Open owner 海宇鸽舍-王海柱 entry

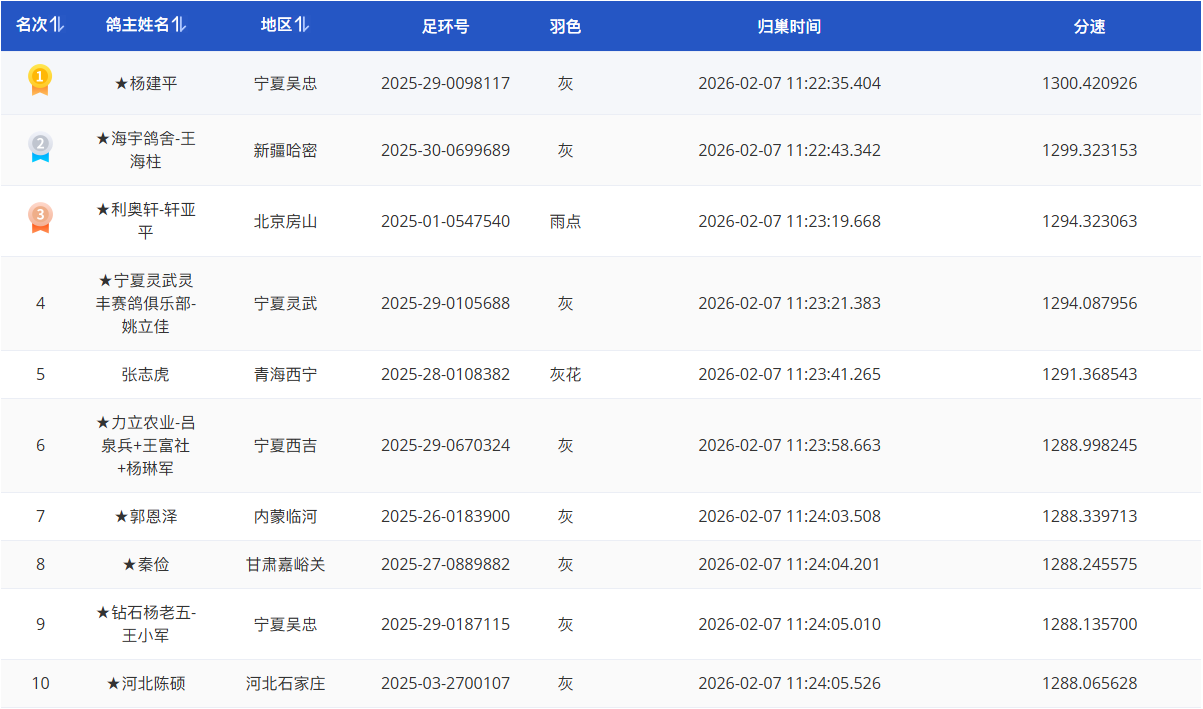pos(146,150)
